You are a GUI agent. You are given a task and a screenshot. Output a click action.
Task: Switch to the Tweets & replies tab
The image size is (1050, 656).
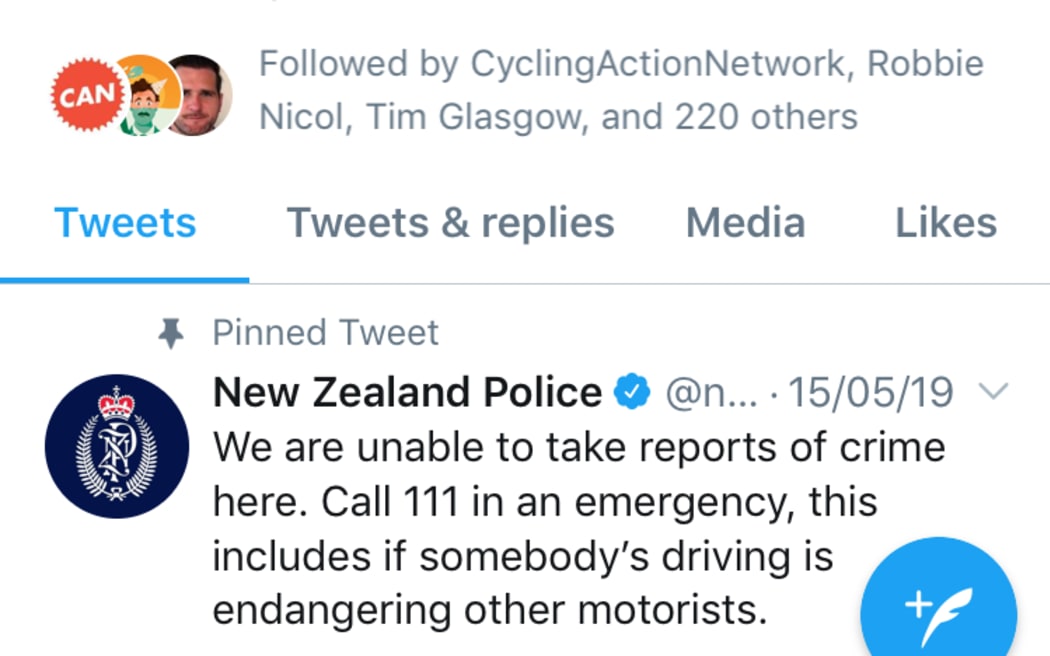[450, 223]
